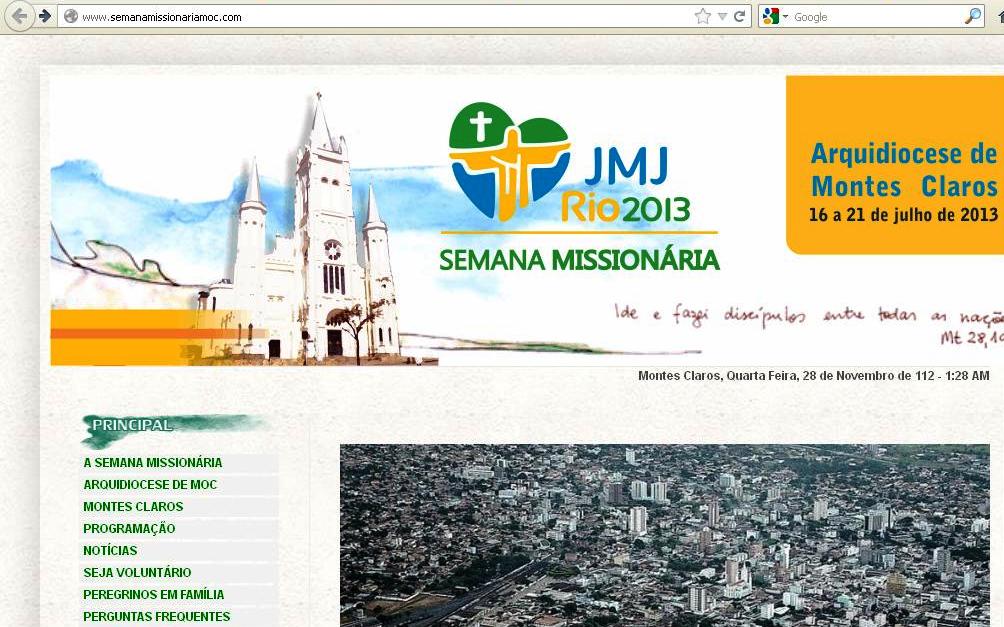Go to PEREGRINOS EM FAMÍLIA link
The width and height of the screenshot is (1004, 627).
point(154,594)
